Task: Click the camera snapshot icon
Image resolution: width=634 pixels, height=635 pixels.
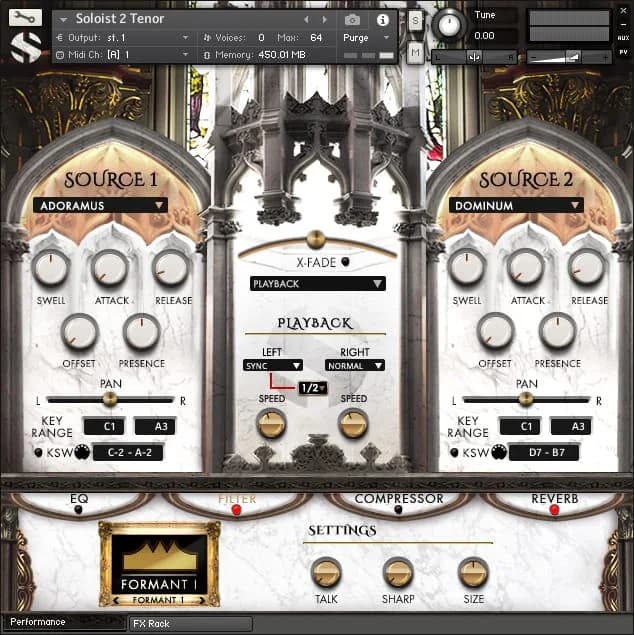Action: [352, 19]
